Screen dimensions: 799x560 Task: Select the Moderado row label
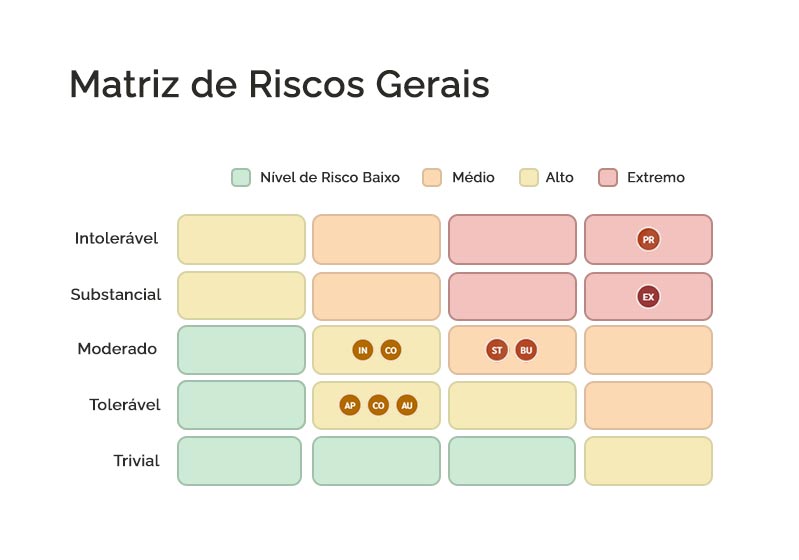117,349
